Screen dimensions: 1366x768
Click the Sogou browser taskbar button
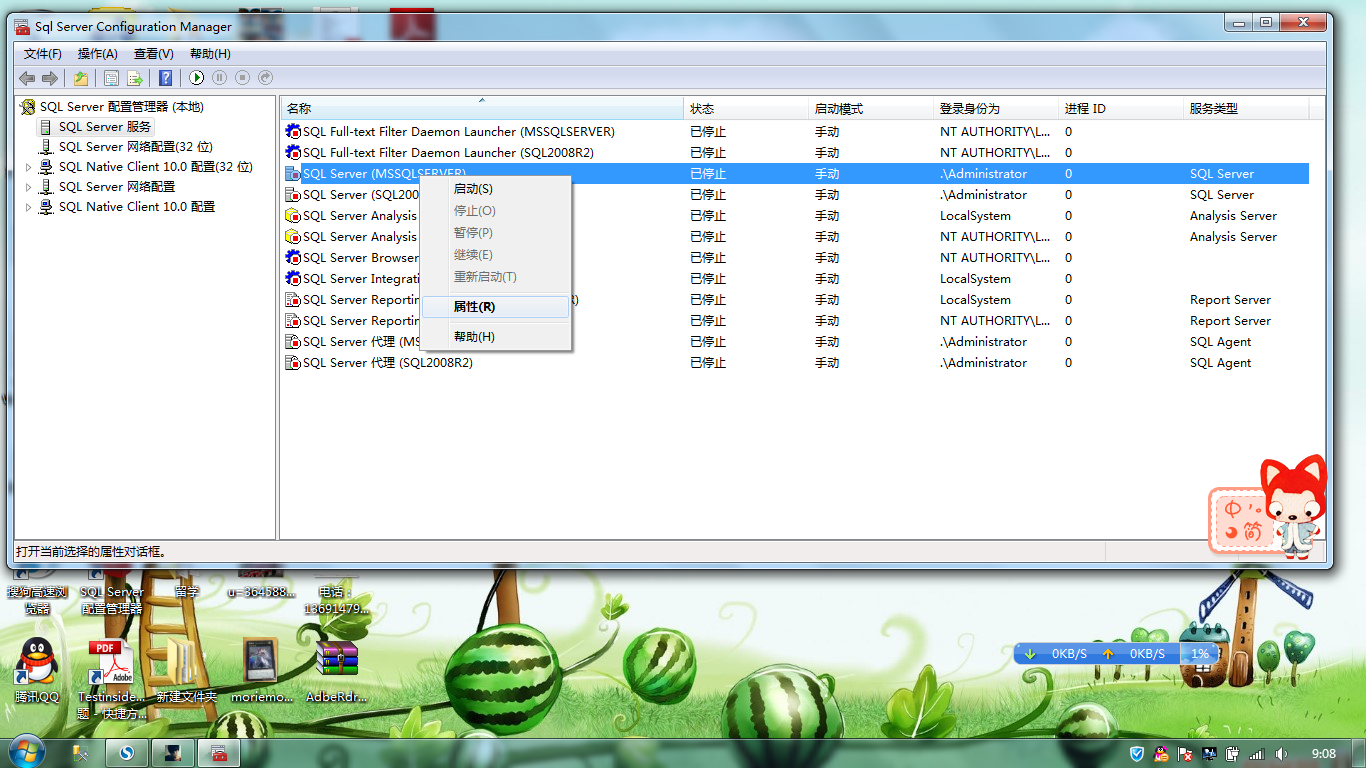click(x=127, y=753)
